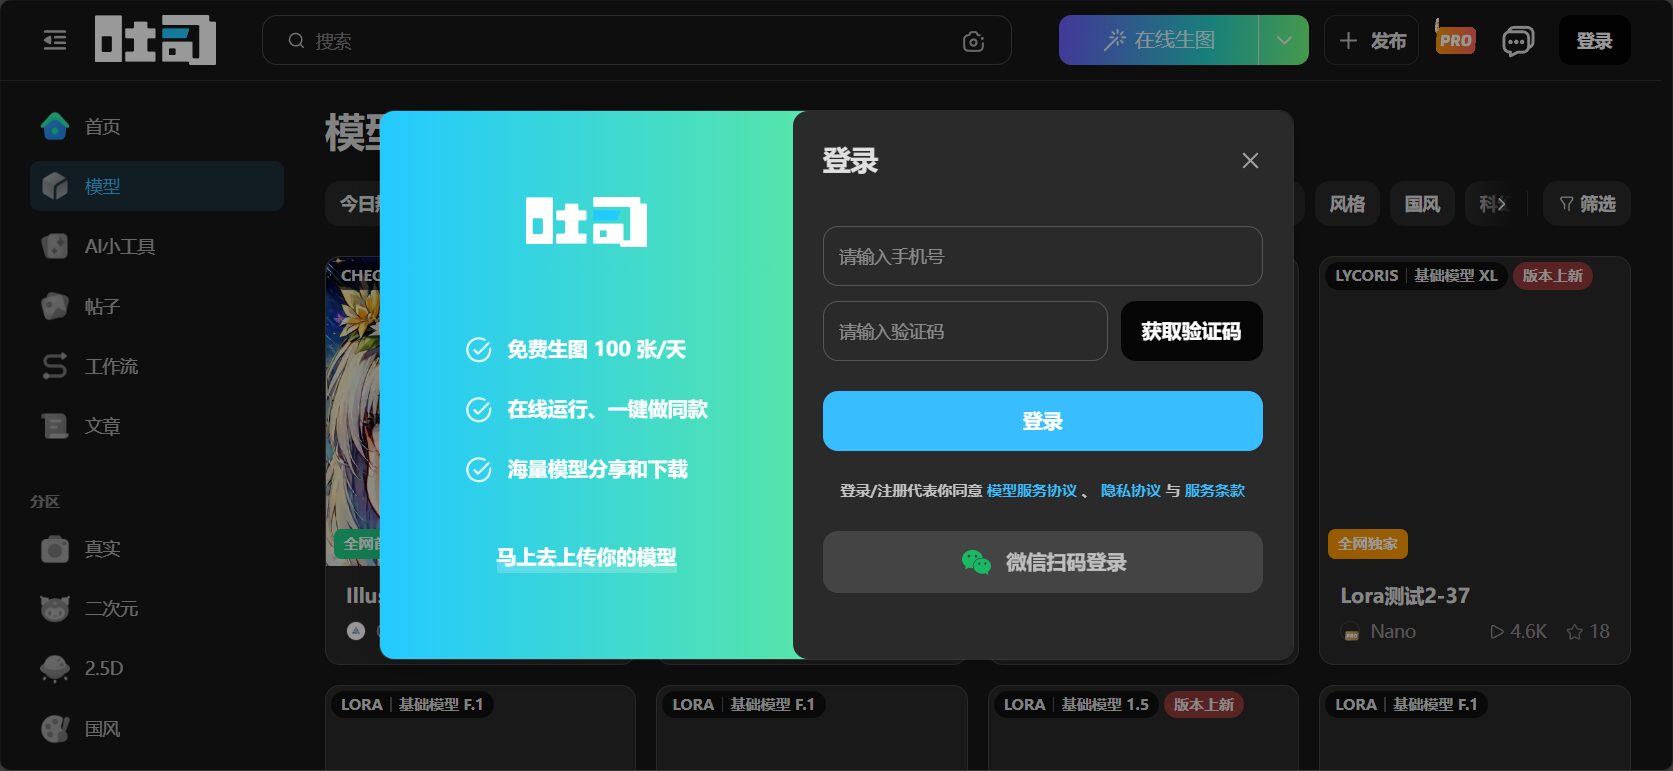Click the dice icon next to AI小工具
Screen dimensions: 1673x771
[x=55, y=246]
